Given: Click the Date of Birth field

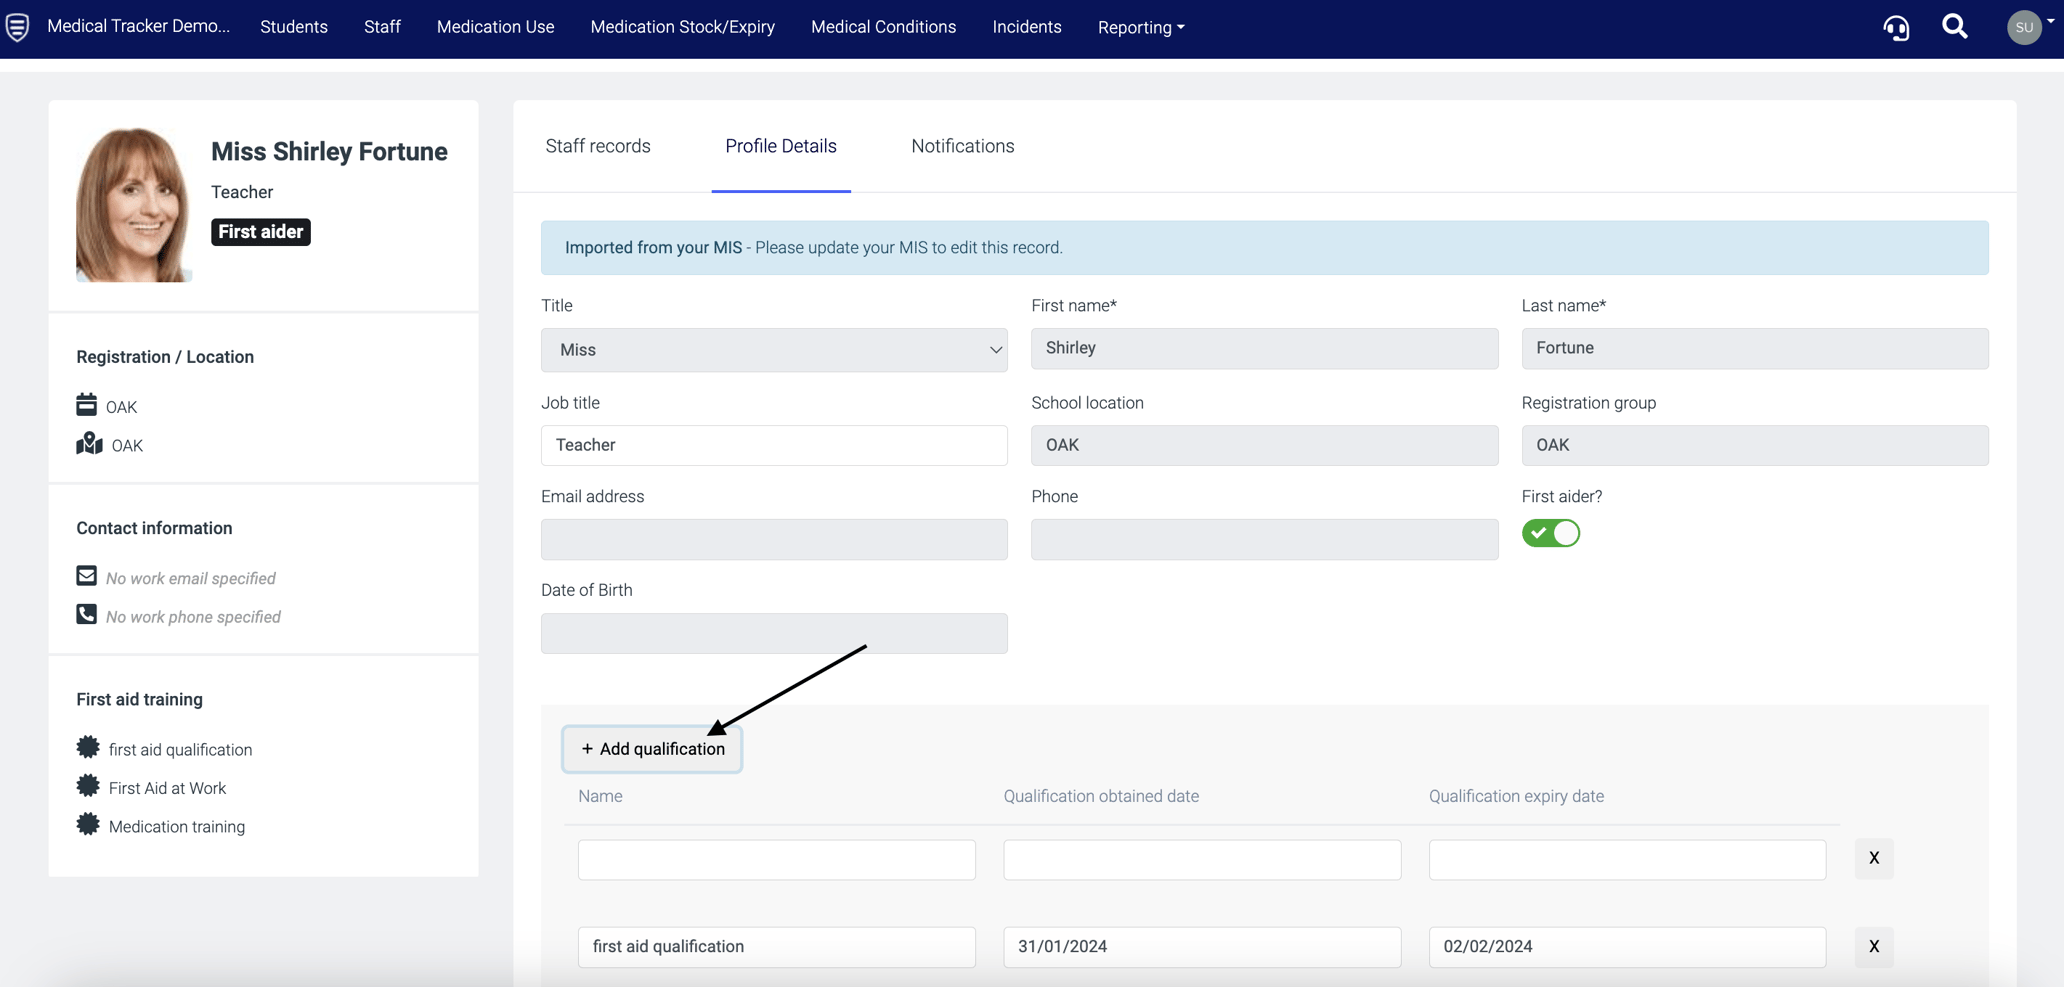Looking at the screenshot, I should 774,633.
